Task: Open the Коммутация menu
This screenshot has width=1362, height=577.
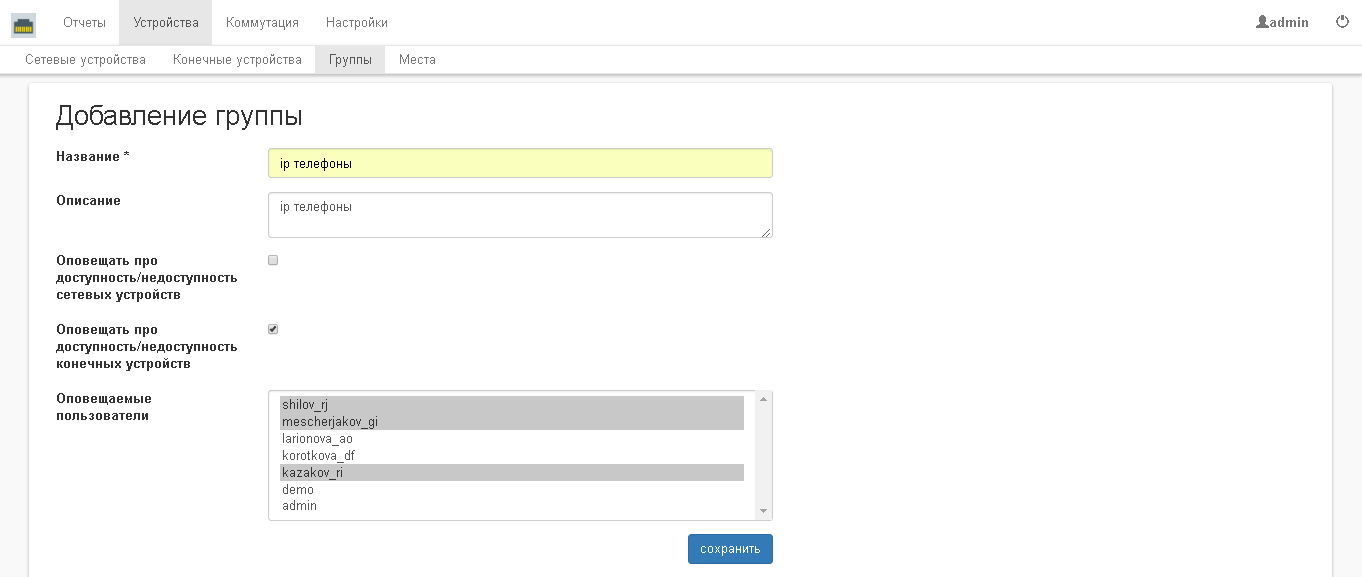Action: pos(262,22)
